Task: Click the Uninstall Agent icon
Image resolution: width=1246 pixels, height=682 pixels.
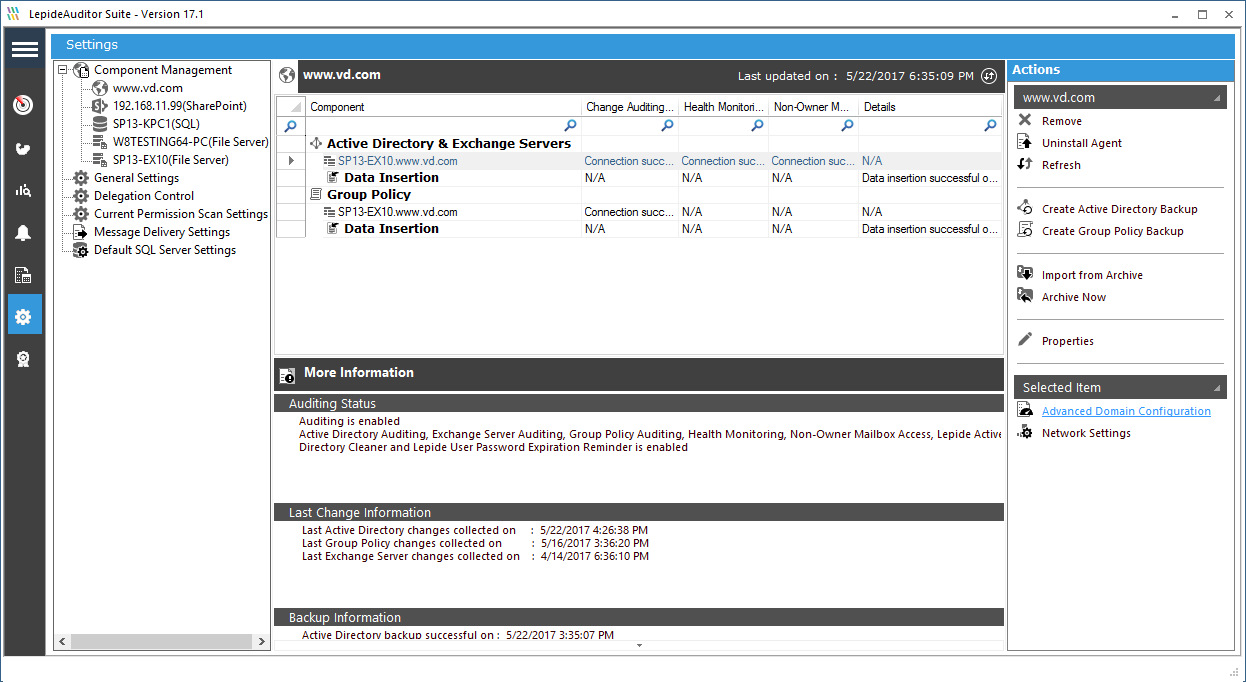Action: point(1024,143)
